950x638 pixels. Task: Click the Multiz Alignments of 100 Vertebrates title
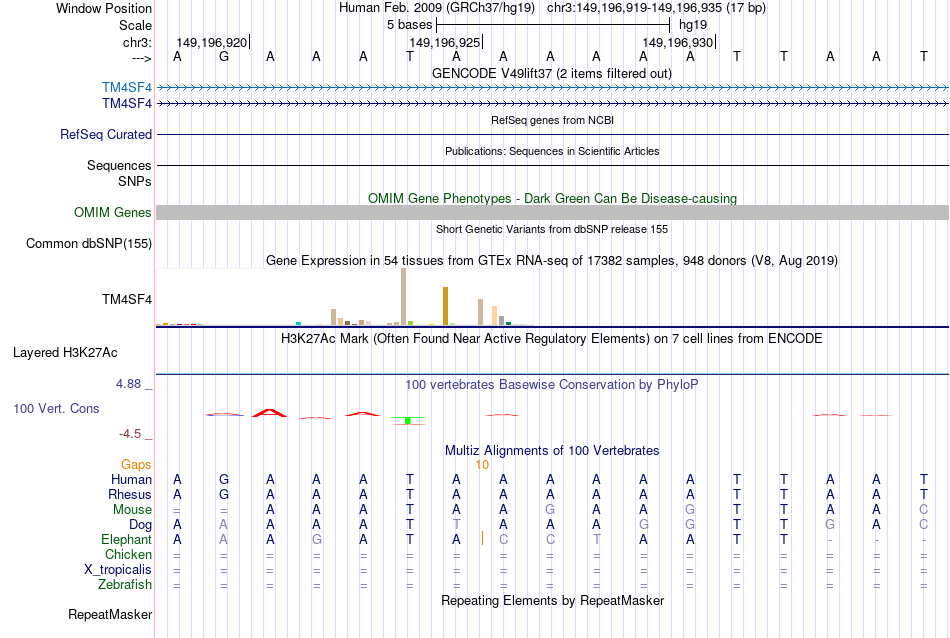pos(552,451)
